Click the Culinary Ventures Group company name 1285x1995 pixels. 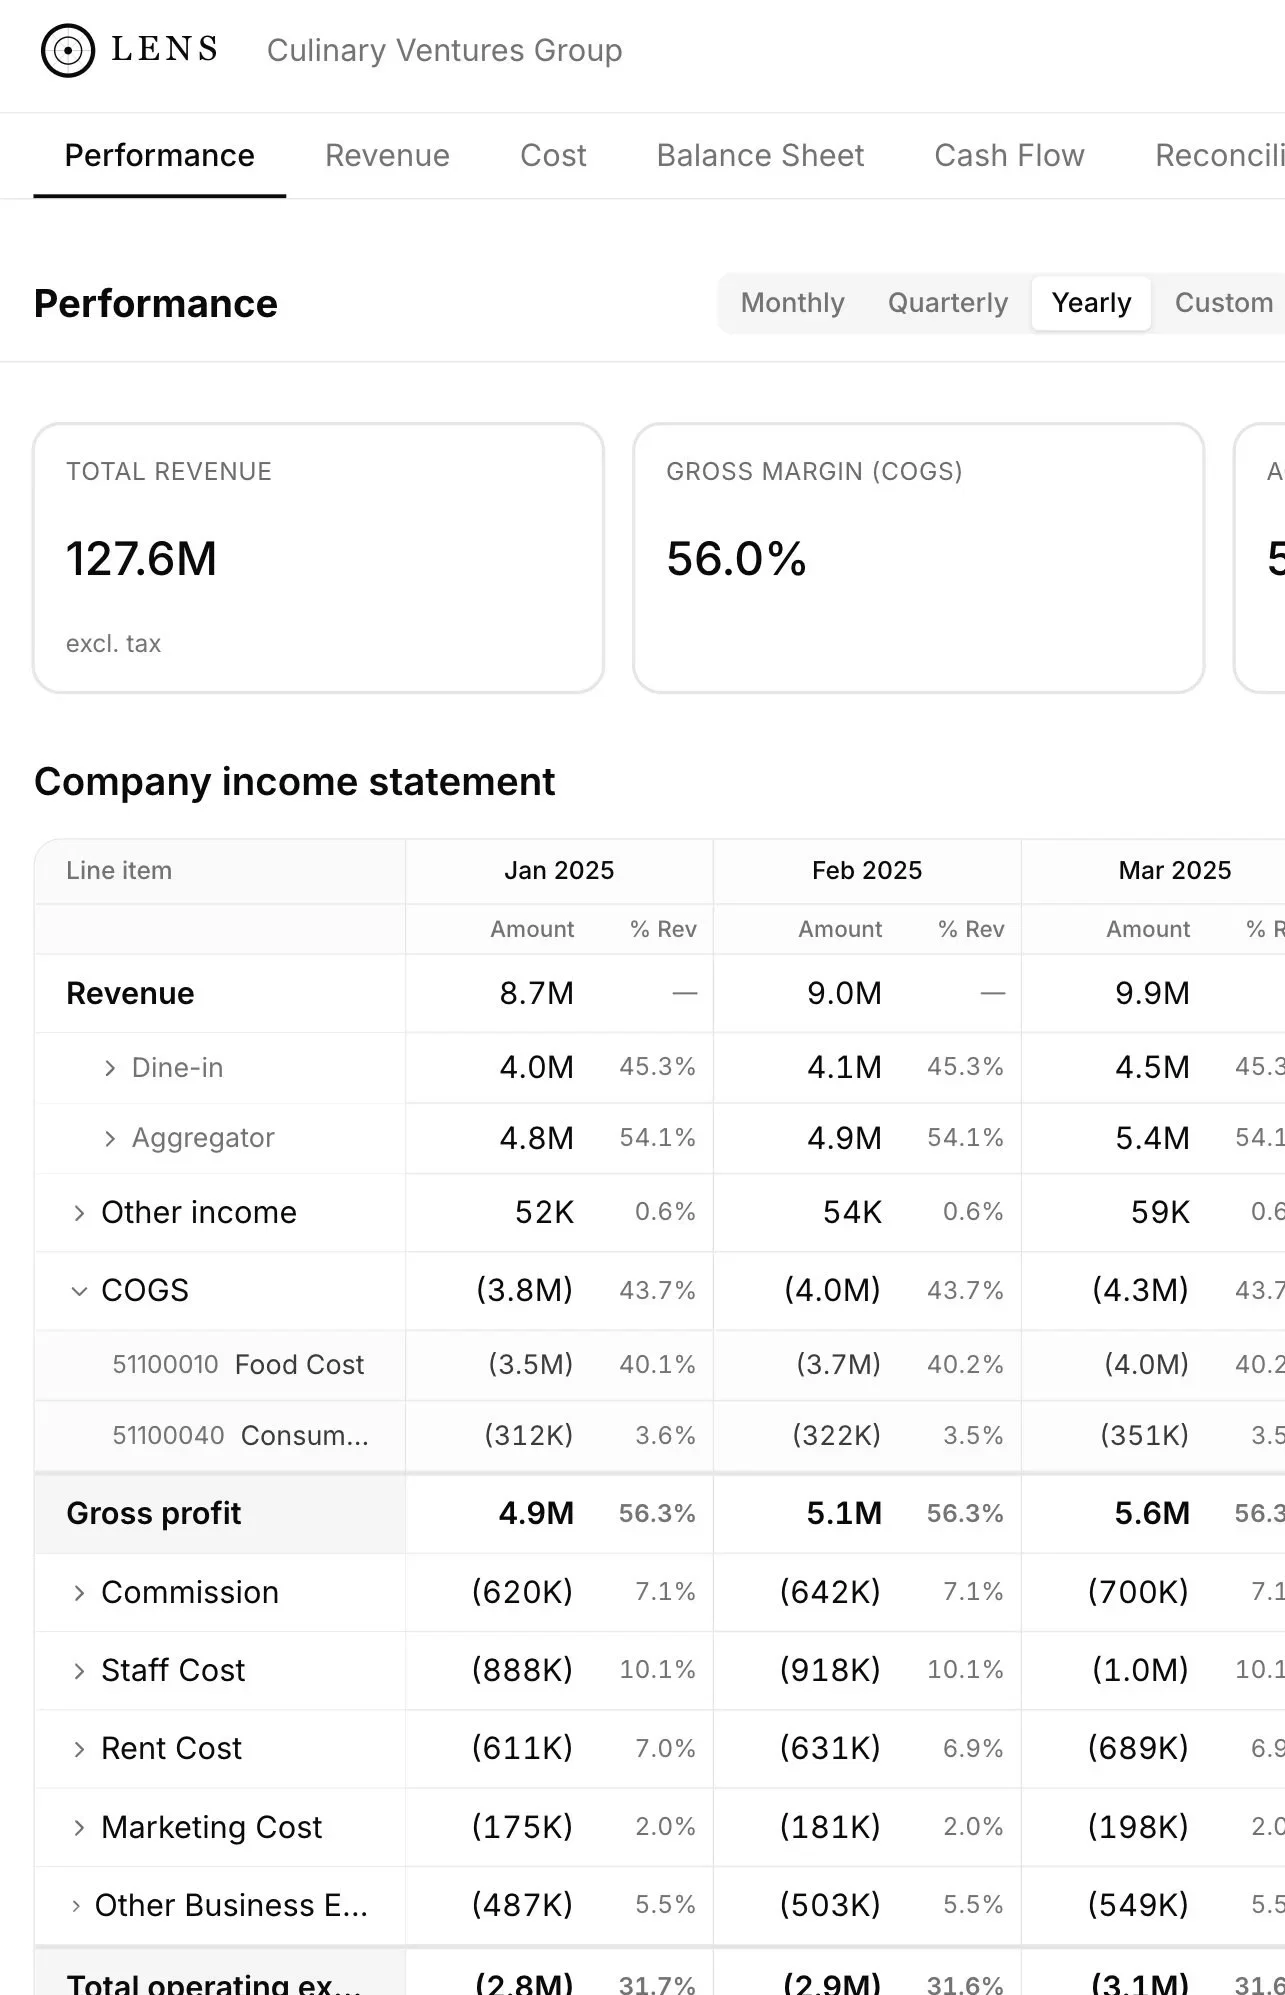click(444, 50)
